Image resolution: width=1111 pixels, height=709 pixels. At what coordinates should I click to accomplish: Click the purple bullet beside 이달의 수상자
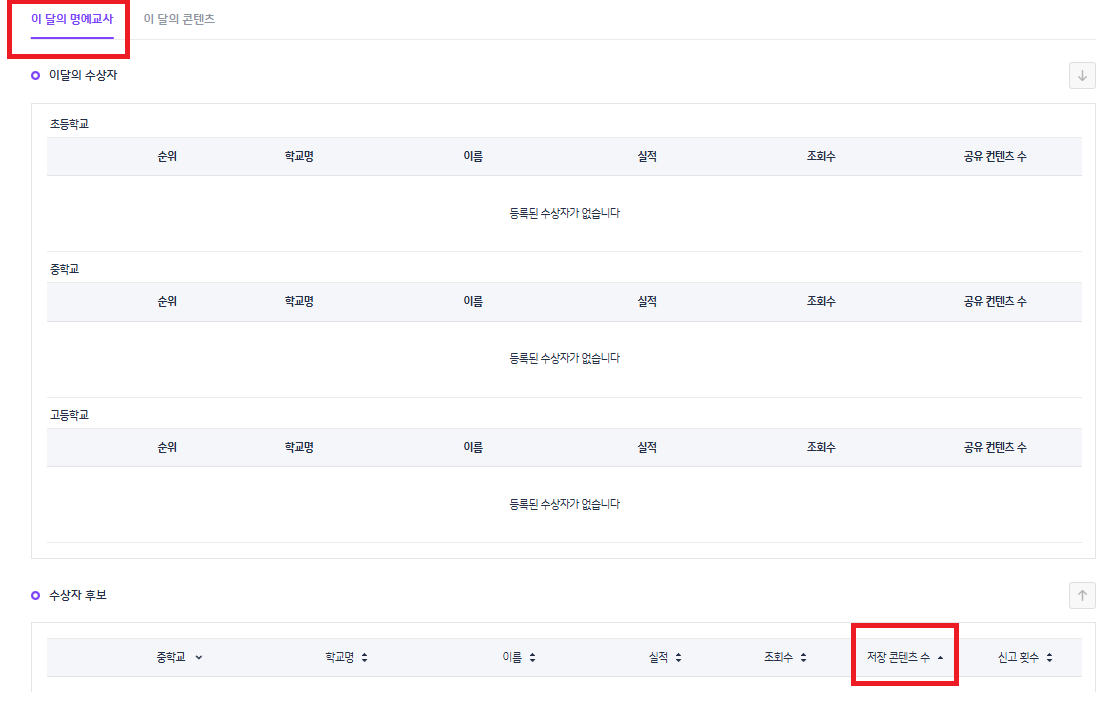pos(36,76)
